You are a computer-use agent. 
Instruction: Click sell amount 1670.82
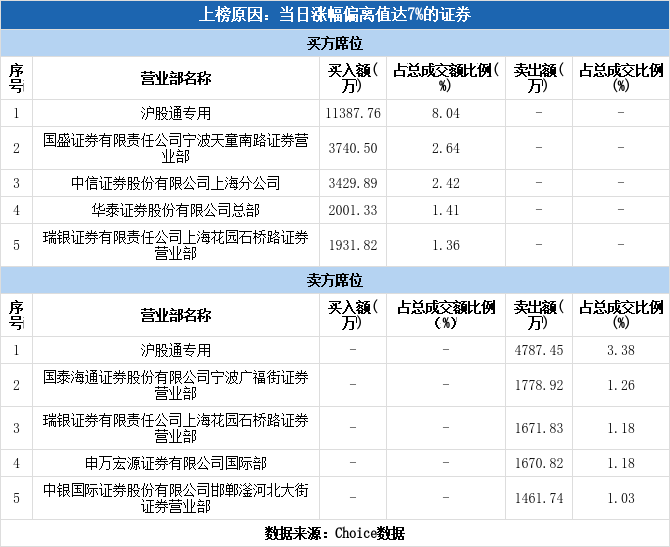(539, 463)
